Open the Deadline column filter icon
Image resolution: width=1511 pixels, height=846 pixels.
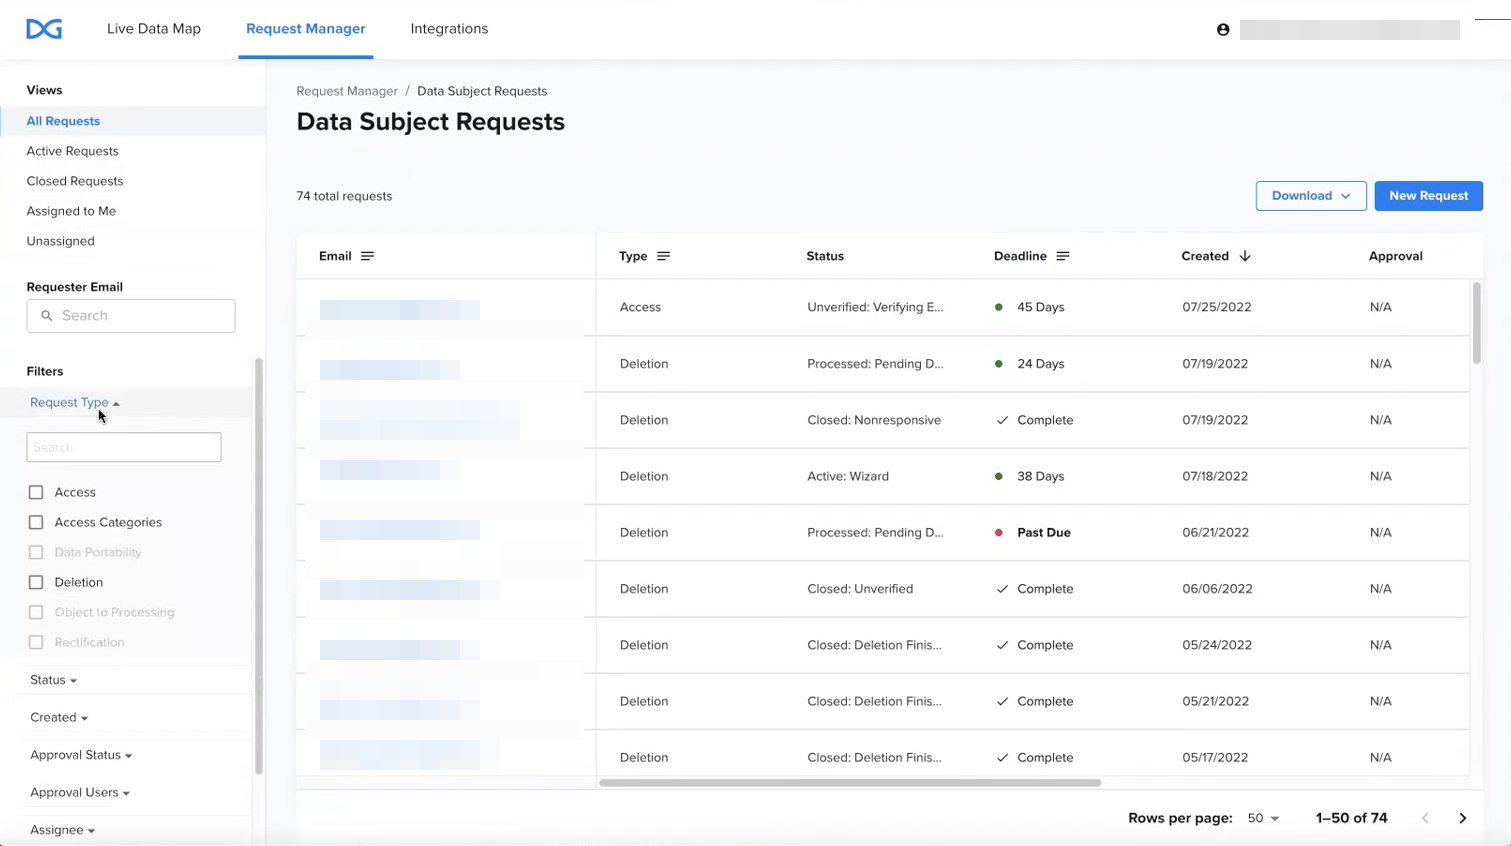[1062, 256]
